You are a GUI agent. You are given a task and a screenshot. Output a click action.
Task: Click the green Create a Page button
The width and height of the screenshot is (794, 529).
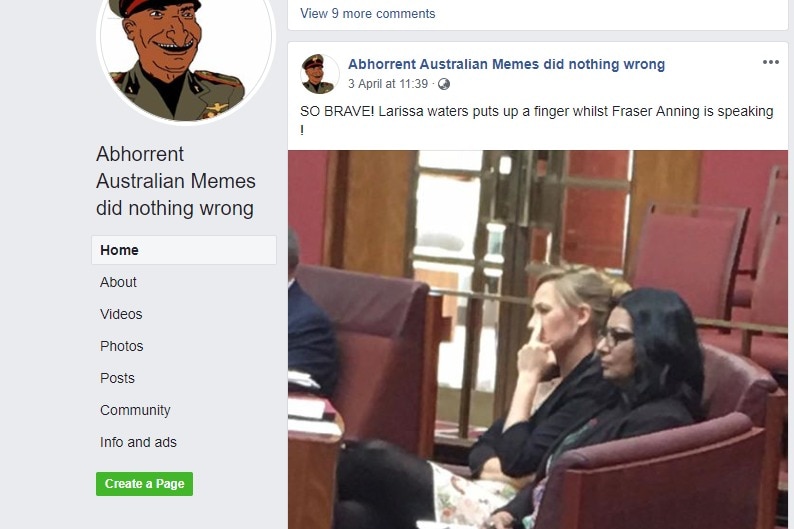click(x=144, y=484)
